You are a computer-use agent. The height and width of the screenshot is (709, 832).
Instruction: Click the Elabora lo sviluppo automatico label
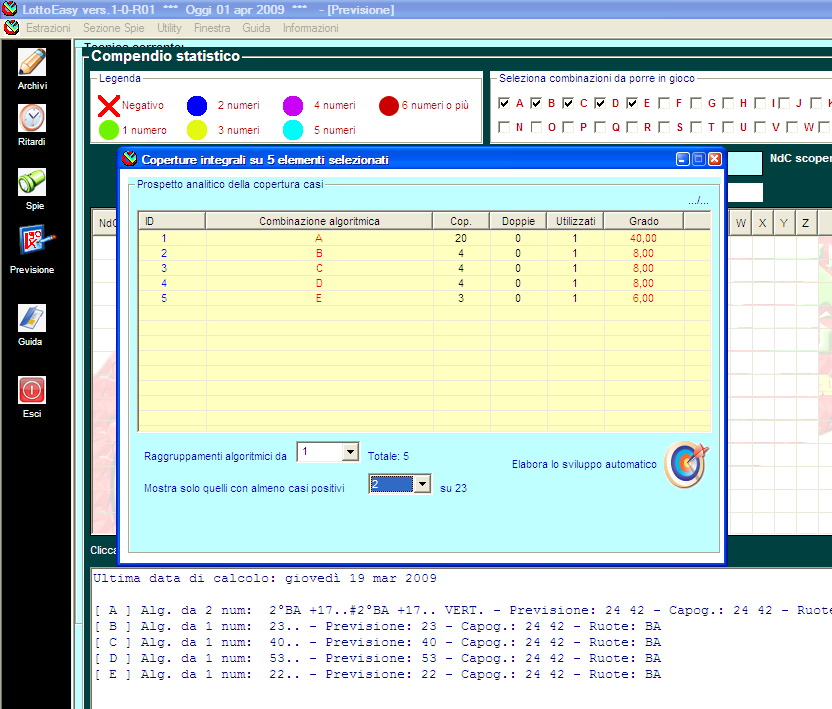[x=584, y=464]
